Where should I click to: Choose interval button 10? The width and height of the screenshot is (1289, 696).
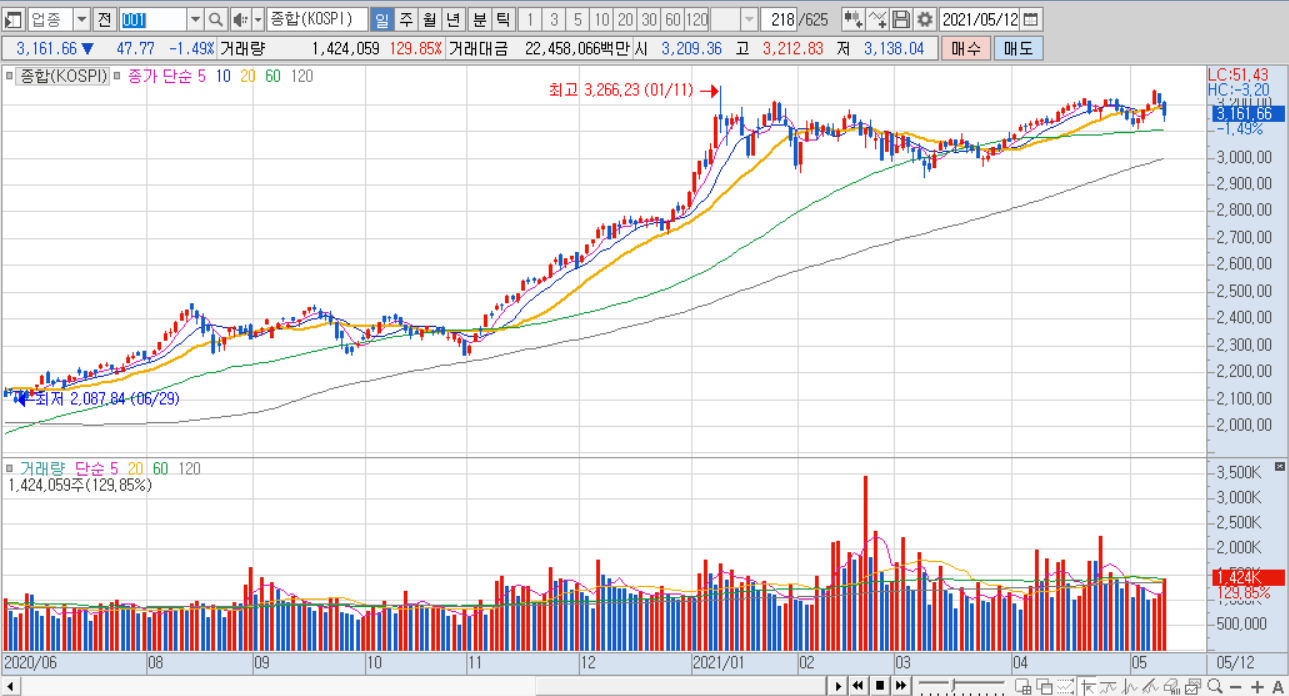click(601, 19)
